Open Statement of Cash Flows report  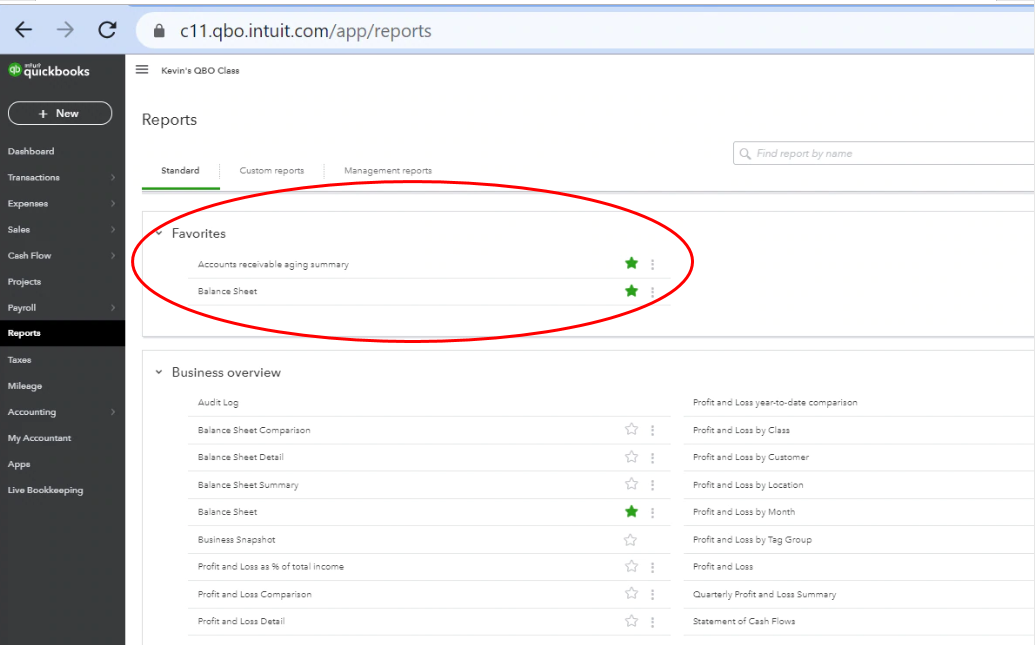point(744,621)
